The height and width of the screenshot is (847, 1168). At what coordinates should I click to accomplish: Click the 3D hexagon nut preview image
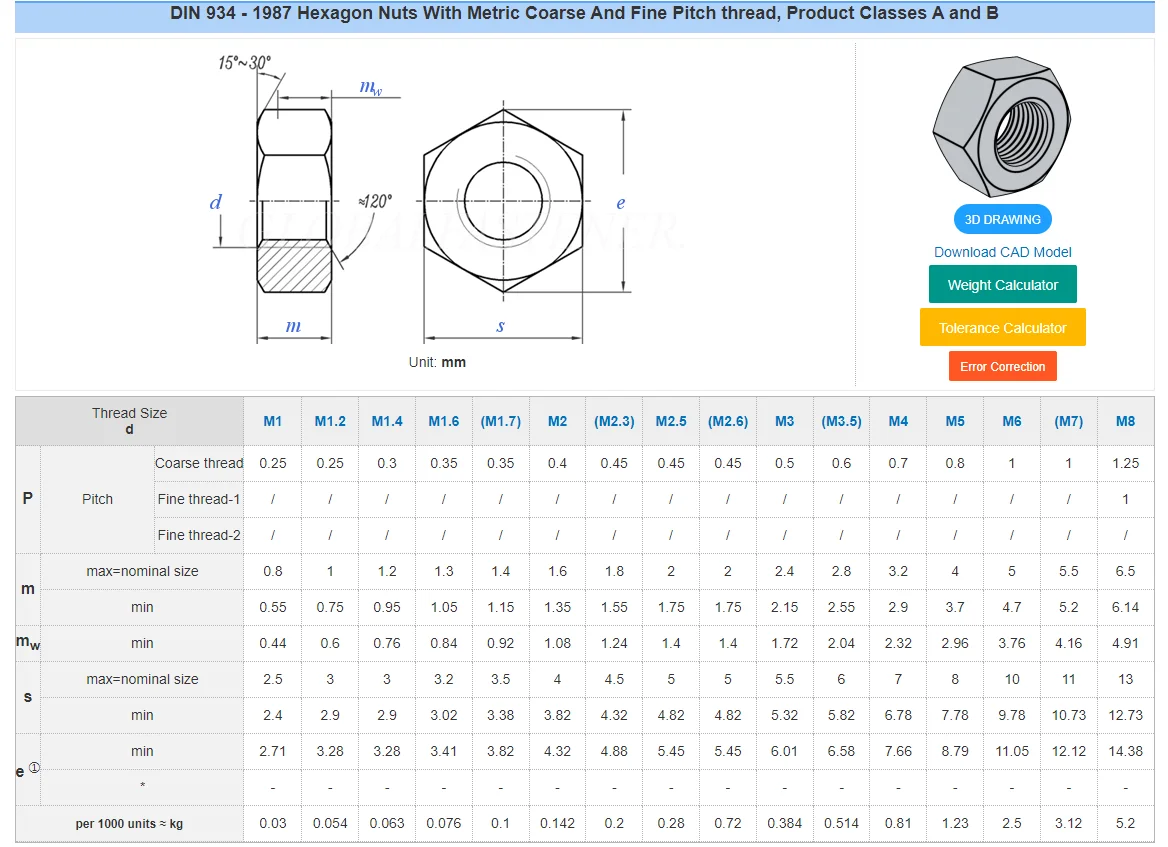[x=1000, y=125]
